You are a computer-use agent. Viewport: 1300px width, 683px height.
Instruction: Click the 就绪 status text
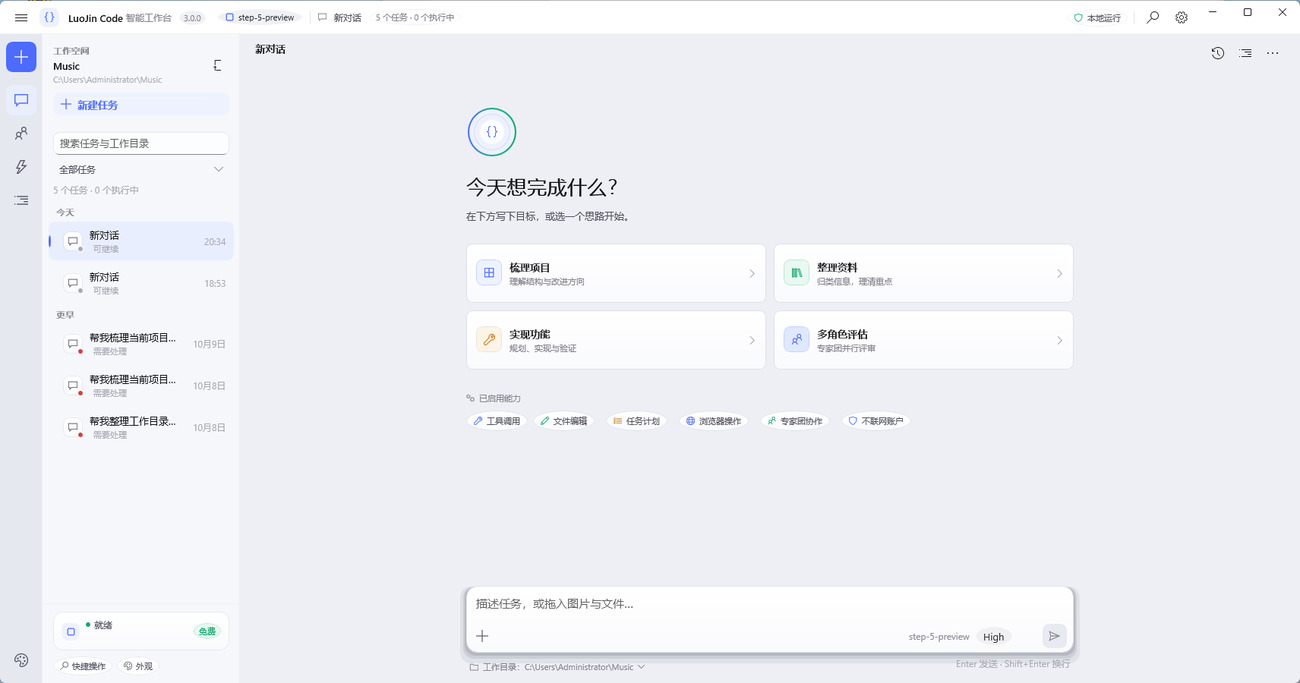point(103,625)
